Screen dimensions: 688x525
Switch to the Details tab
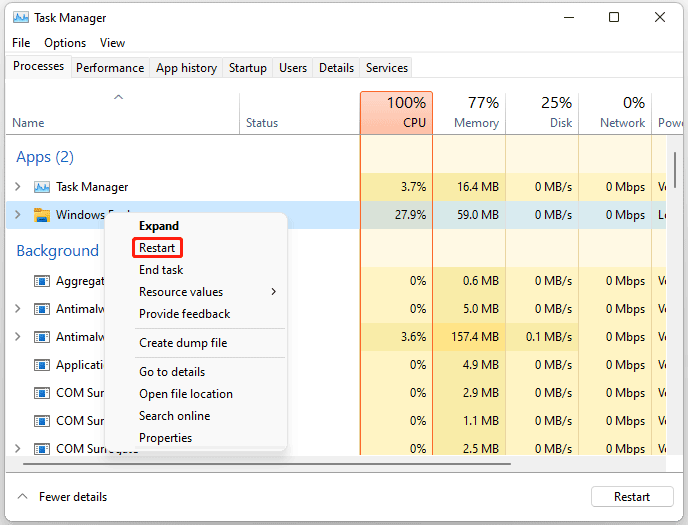tap(336, 68)
